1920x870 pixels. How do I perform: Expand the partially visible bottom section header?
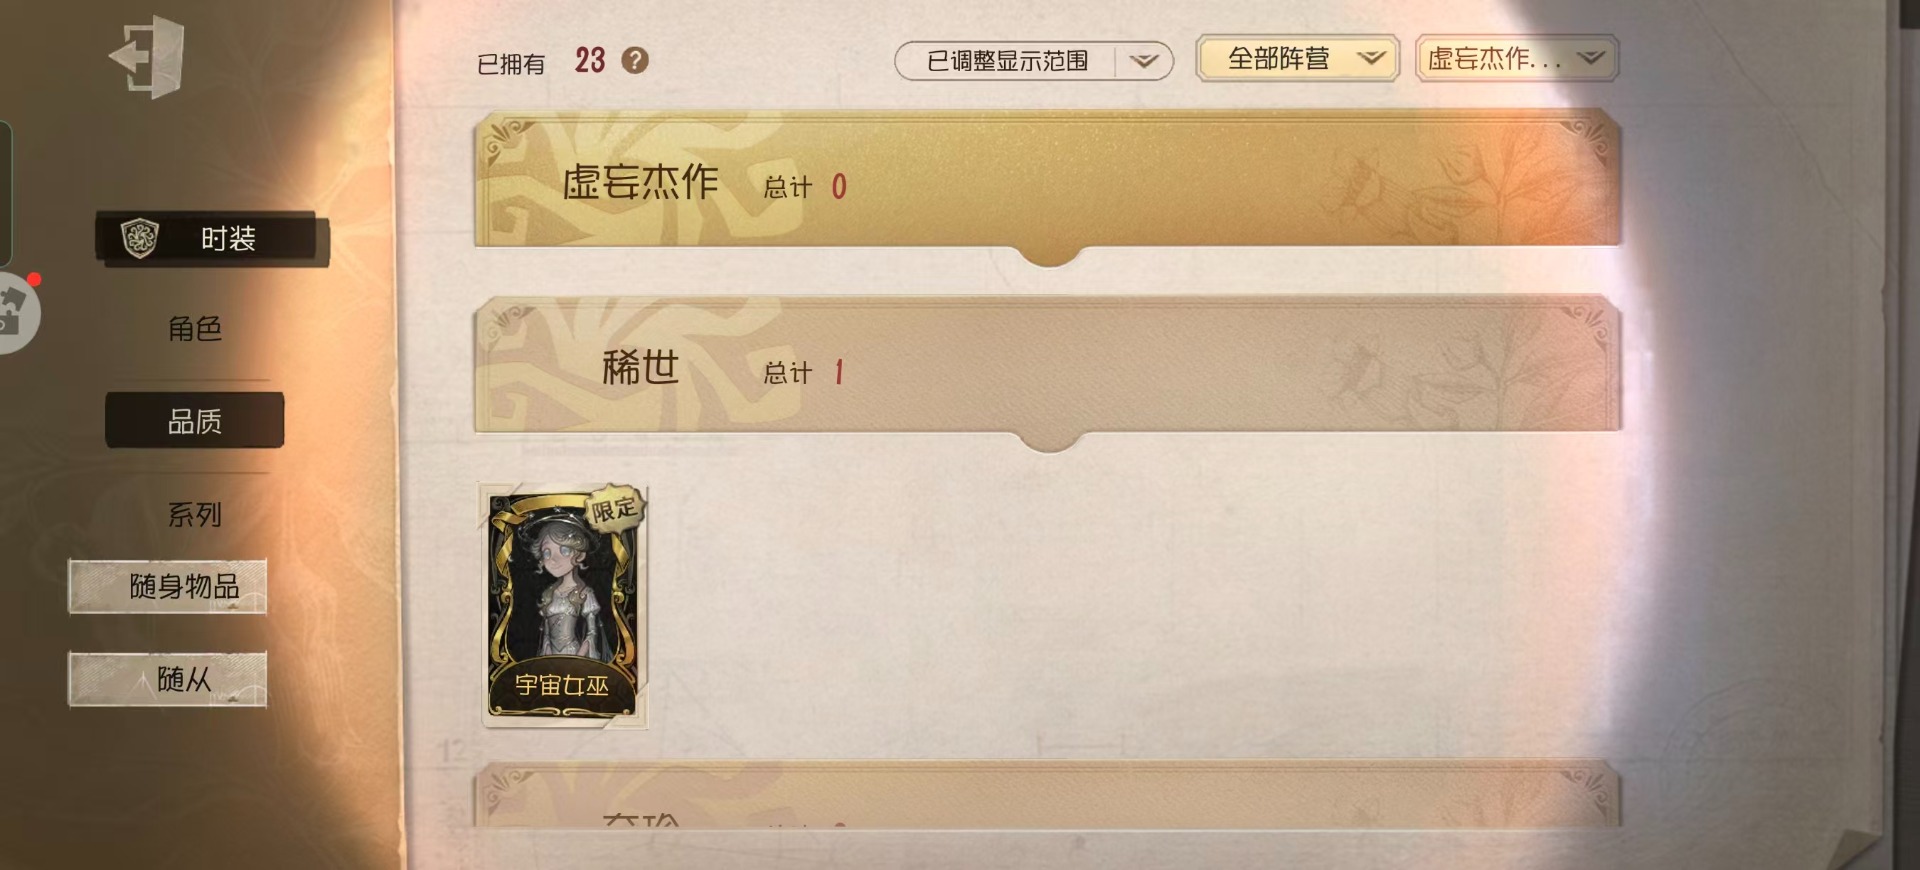coord(1047,797)
